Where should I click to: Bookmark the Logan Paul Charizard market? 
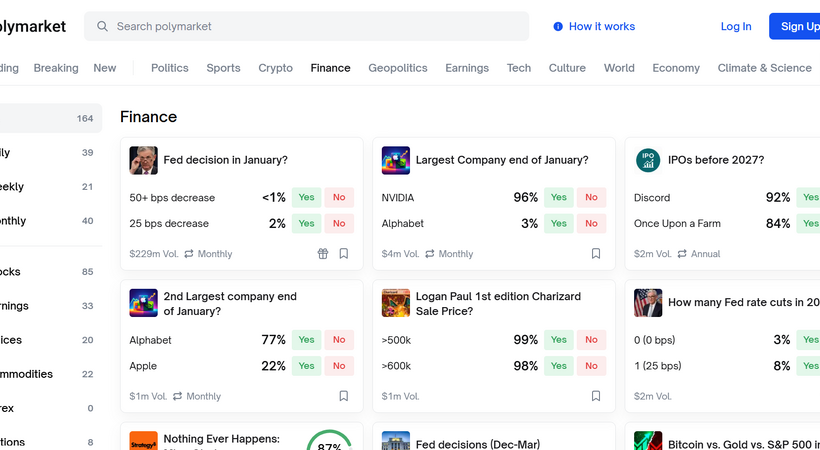pos(596,396)
